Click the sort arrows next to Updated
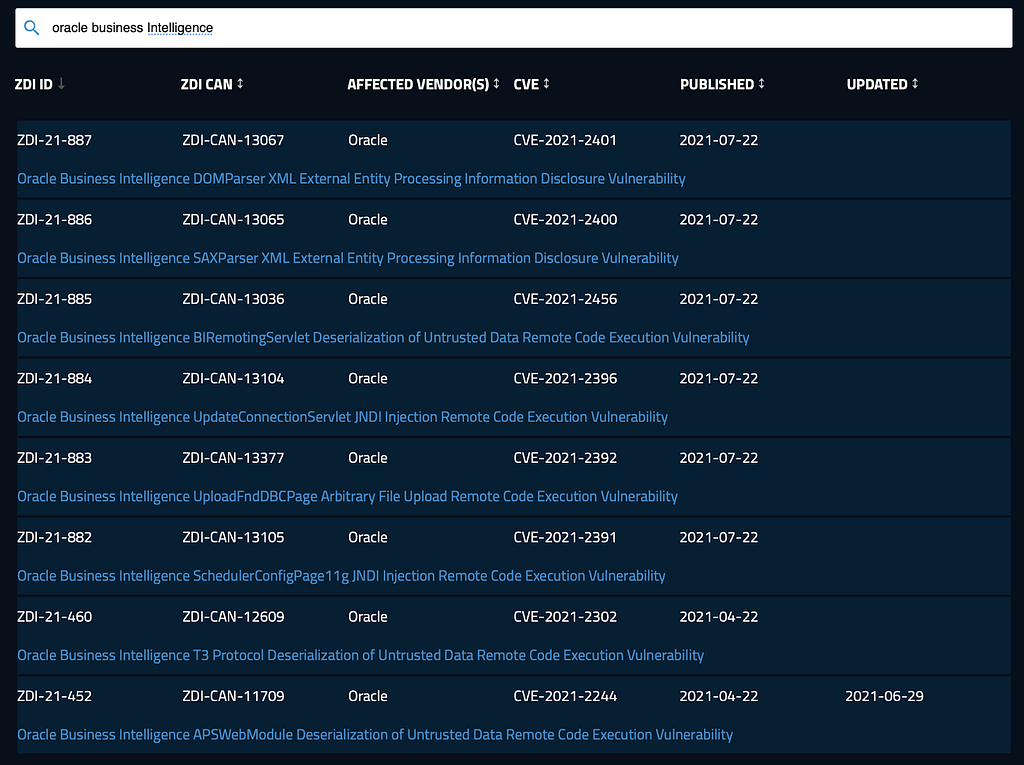The height and width of the screenshot is (765, 1024). [915, 84]
